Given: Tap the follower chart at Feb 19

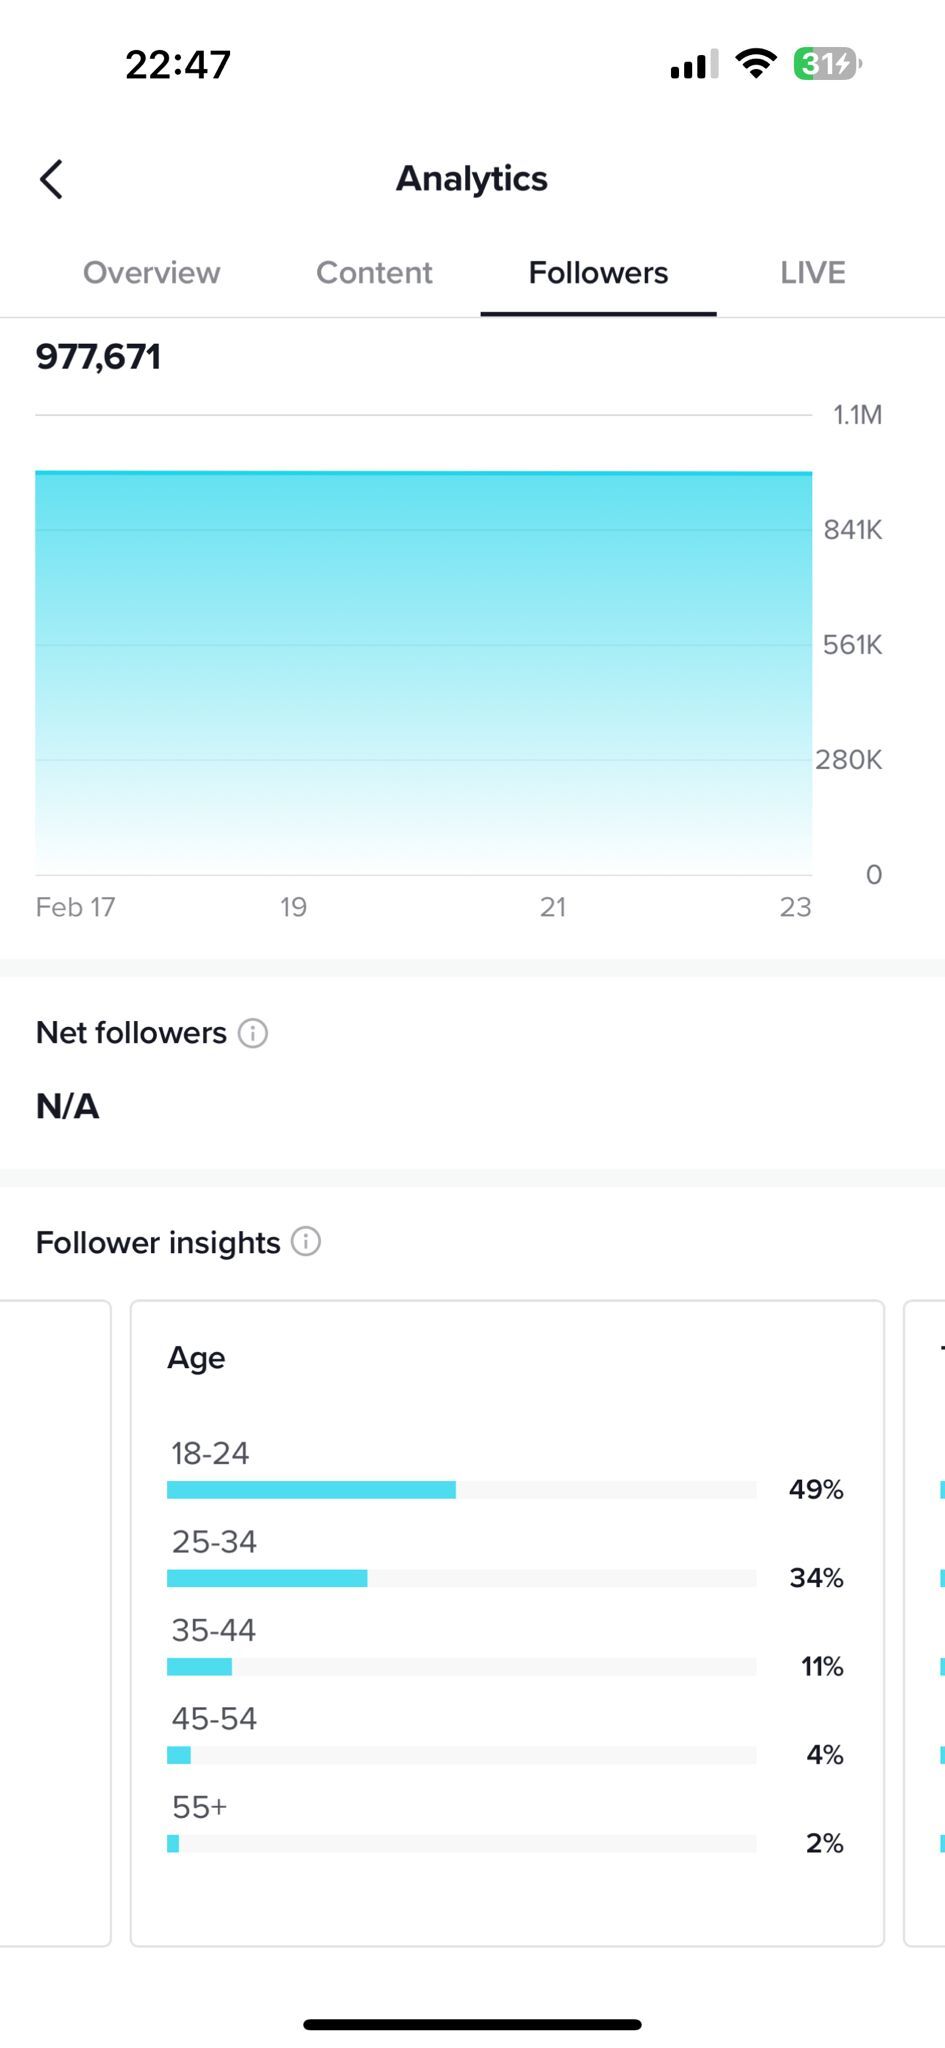Looking at the screenshot, I should (x=293, y=672).
